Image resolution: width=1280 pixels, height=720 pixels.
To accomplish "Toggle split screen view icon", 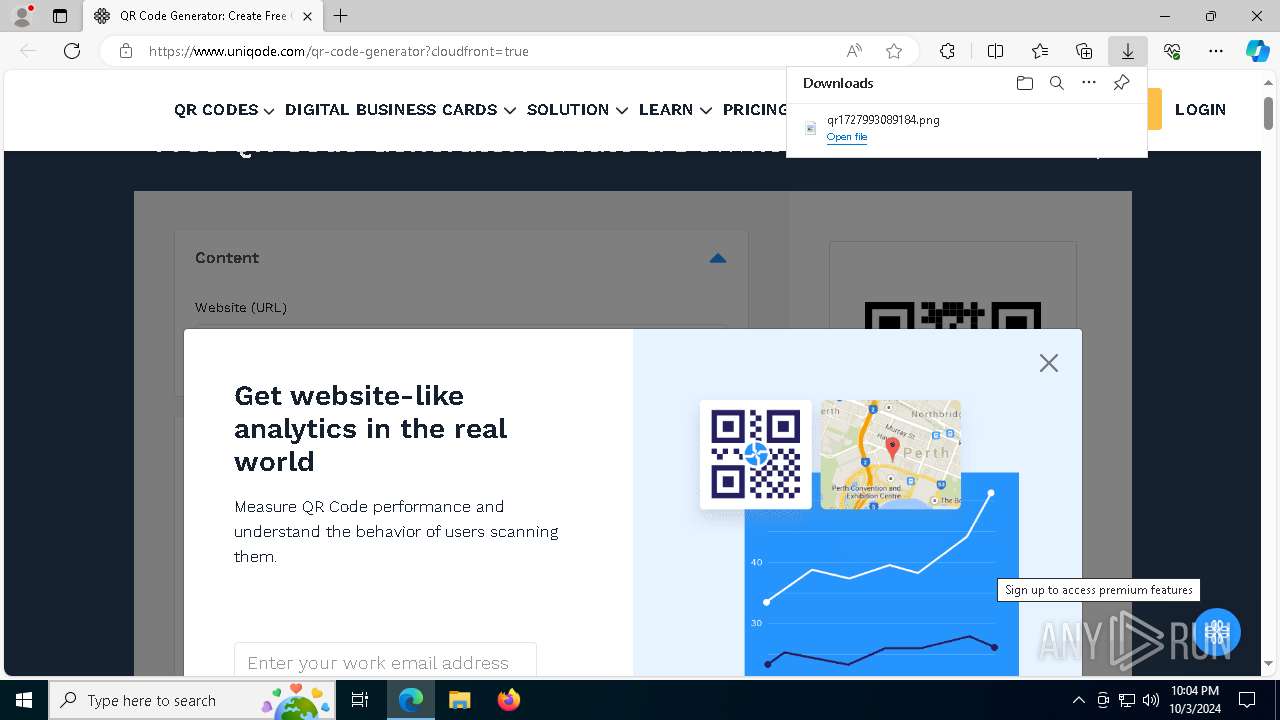I will pos(996,51).
